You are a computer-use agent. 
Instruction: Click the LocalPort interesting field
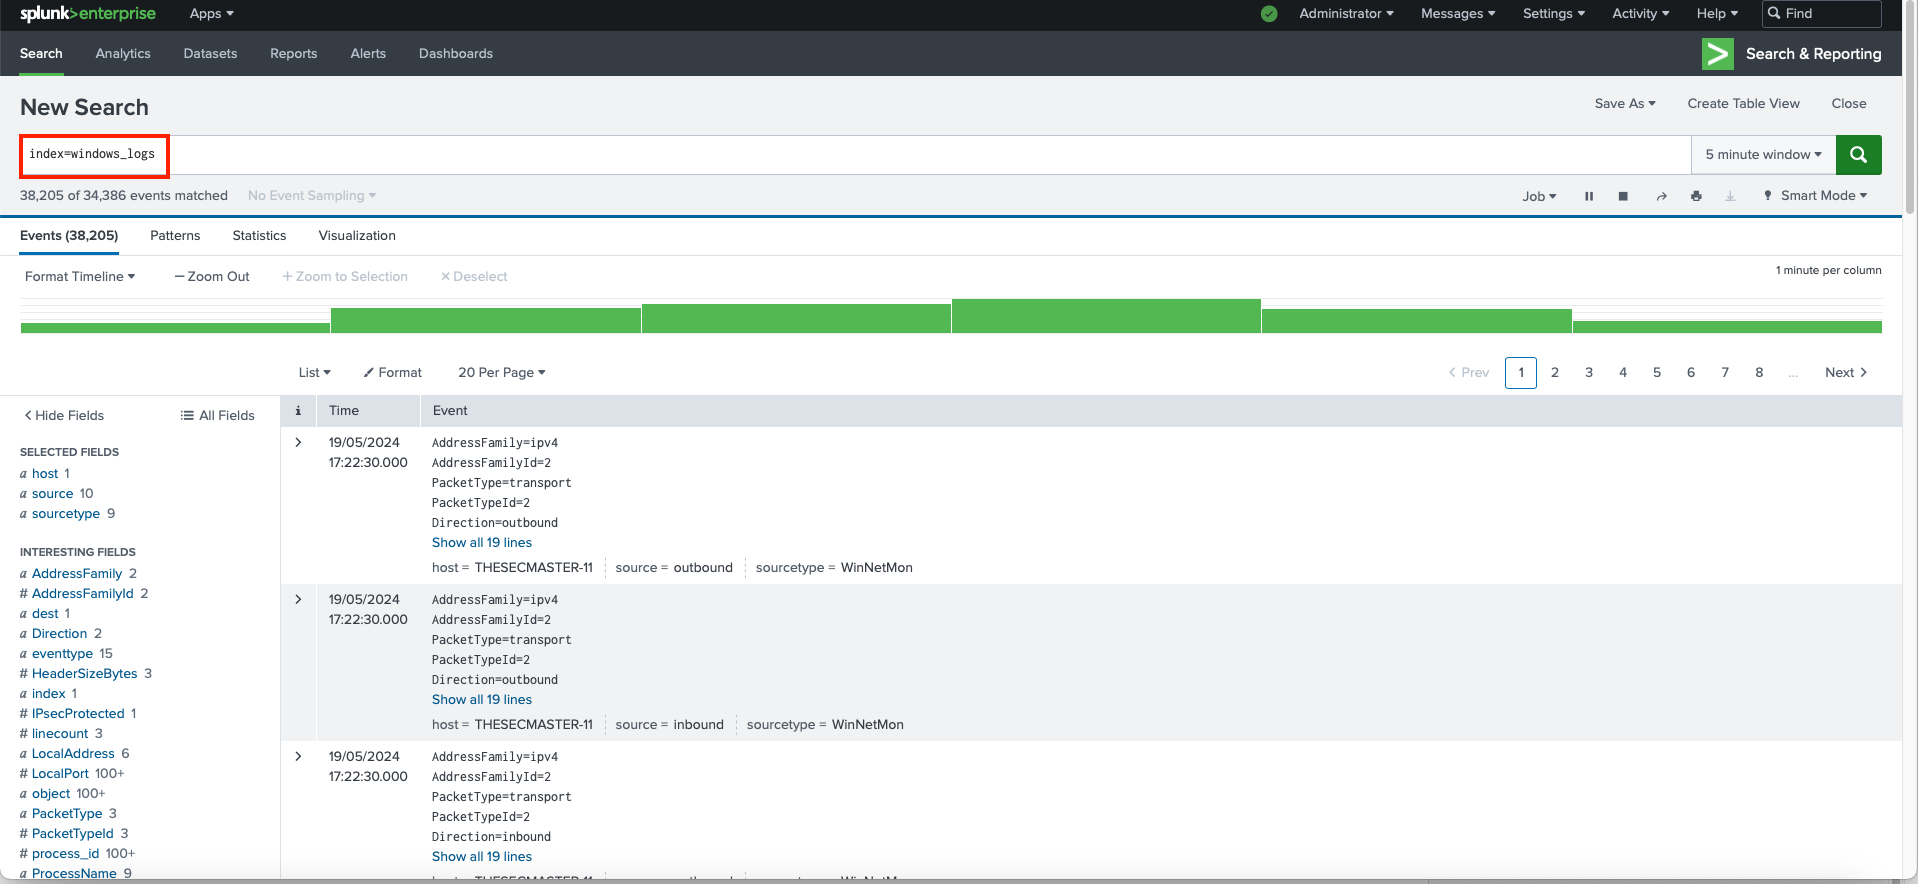click(60, 774)
